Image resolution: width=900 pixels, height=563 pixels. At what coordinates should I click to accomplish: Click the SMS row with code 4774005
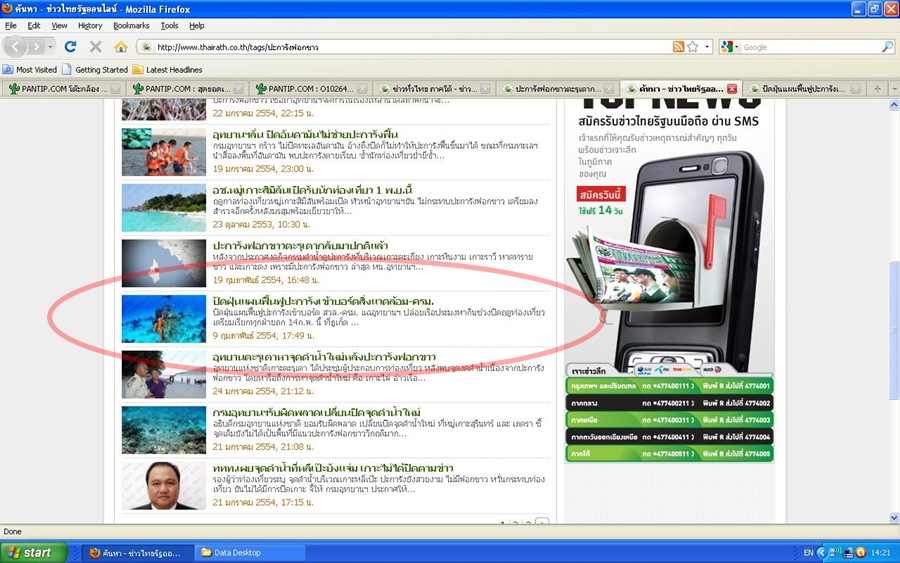669,453
